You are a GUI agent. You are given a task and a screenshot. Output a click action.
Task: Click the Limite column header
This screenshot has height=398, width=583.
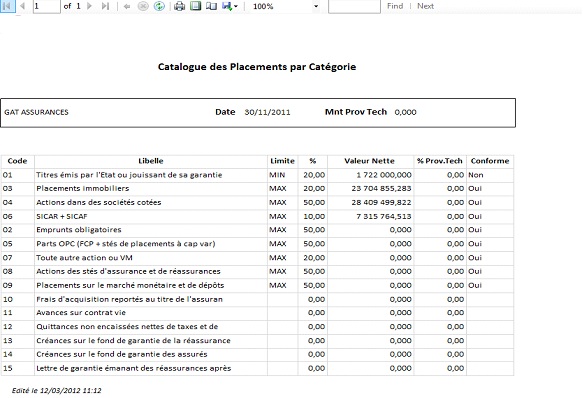[x=282, y=161]
